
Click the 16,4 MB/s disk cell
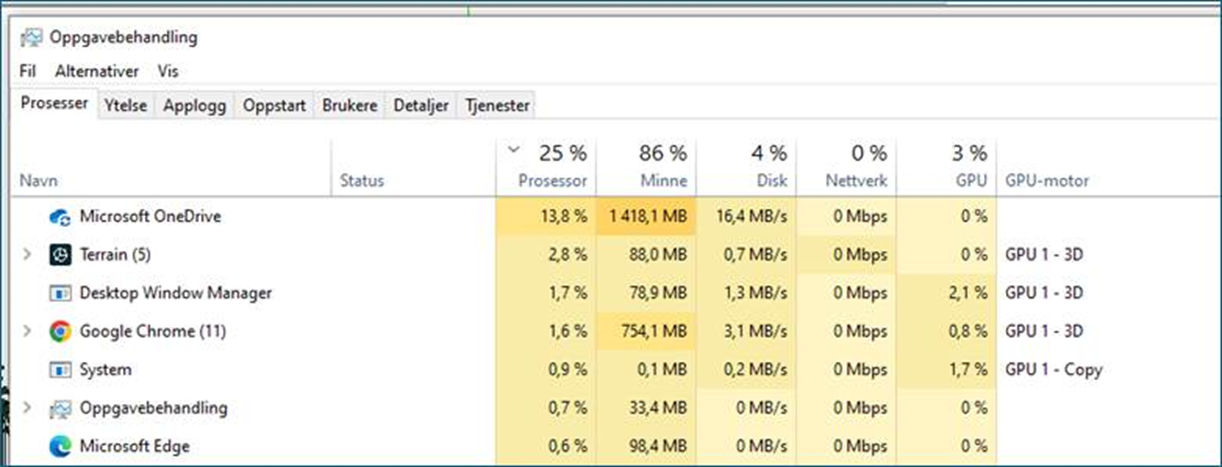click(x=748, y=217)
